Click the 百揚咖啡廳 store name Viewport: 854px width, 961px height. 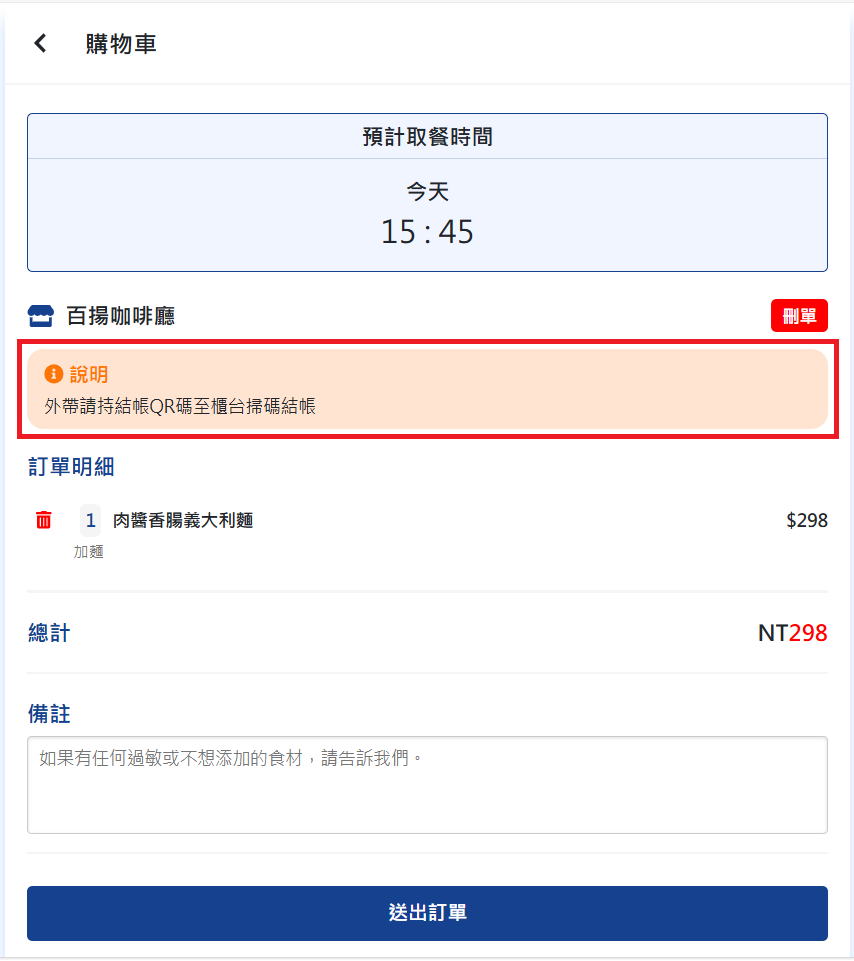tap(120, 317)
